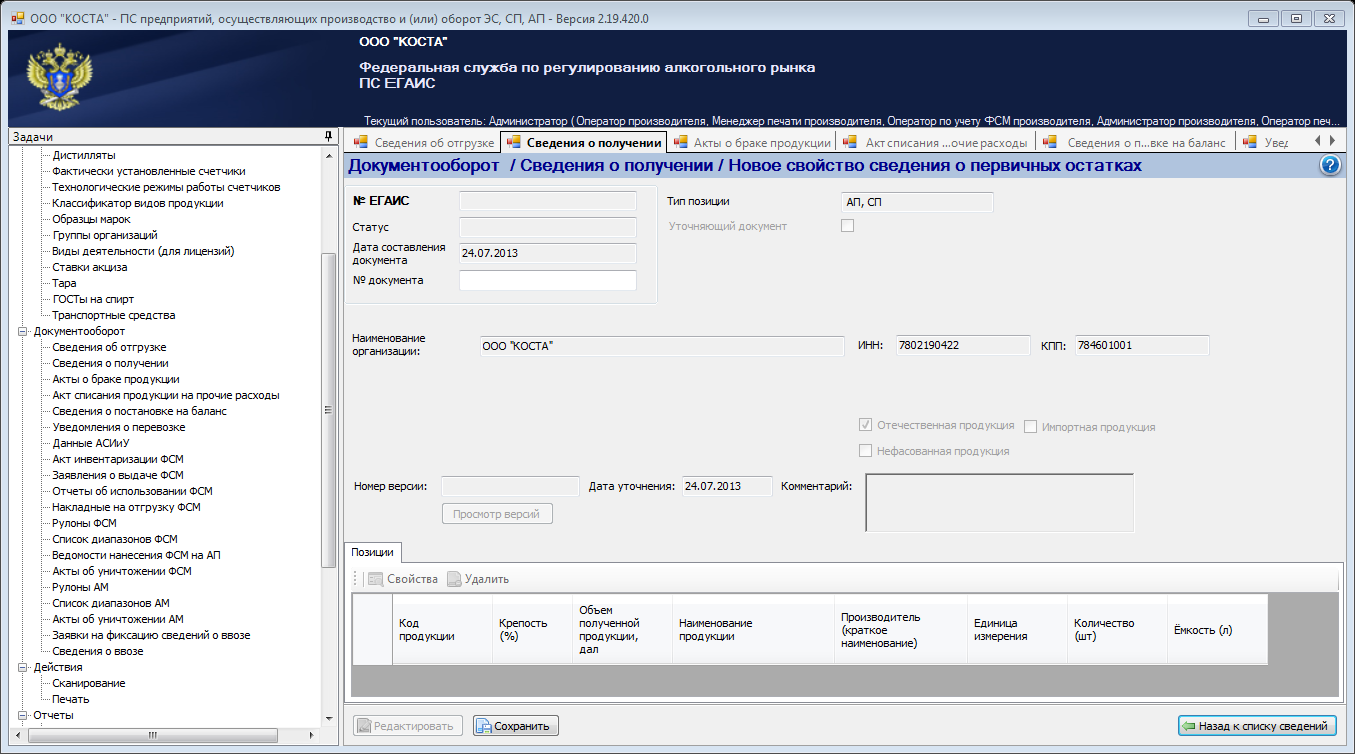Open Сведения о ввозе tree item
1355x754 pixels.
pyautogui.click(x=98, y=651)
